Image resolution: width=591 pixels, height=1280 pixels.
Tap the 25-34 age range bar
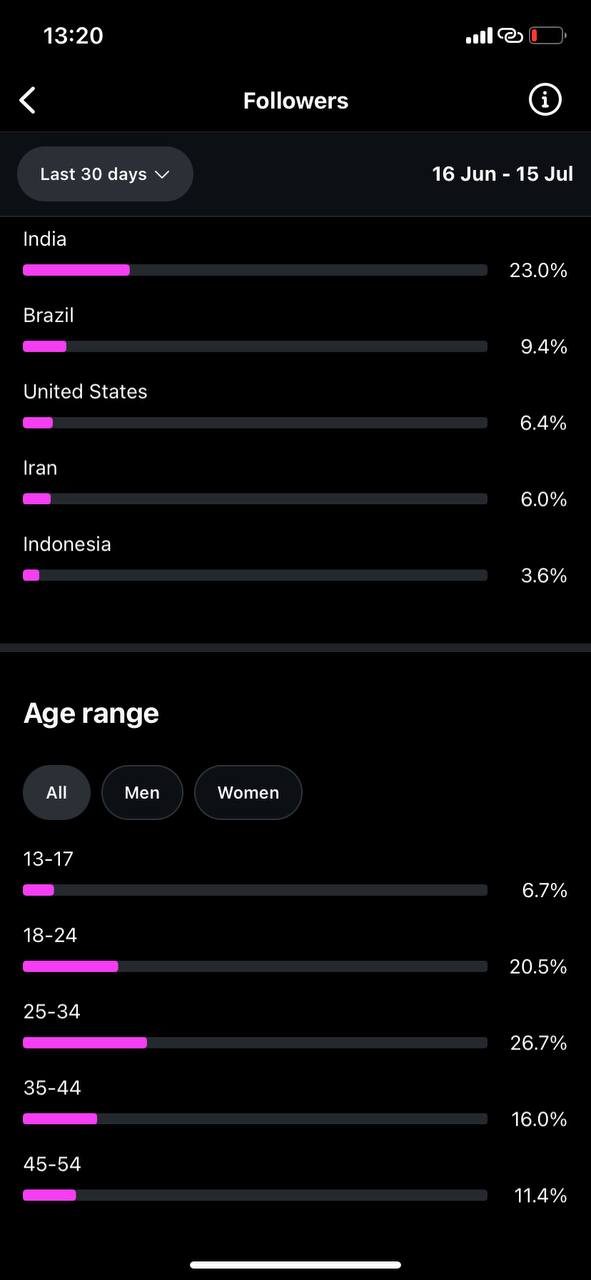pyautogui.click(x=255, y=1042)
